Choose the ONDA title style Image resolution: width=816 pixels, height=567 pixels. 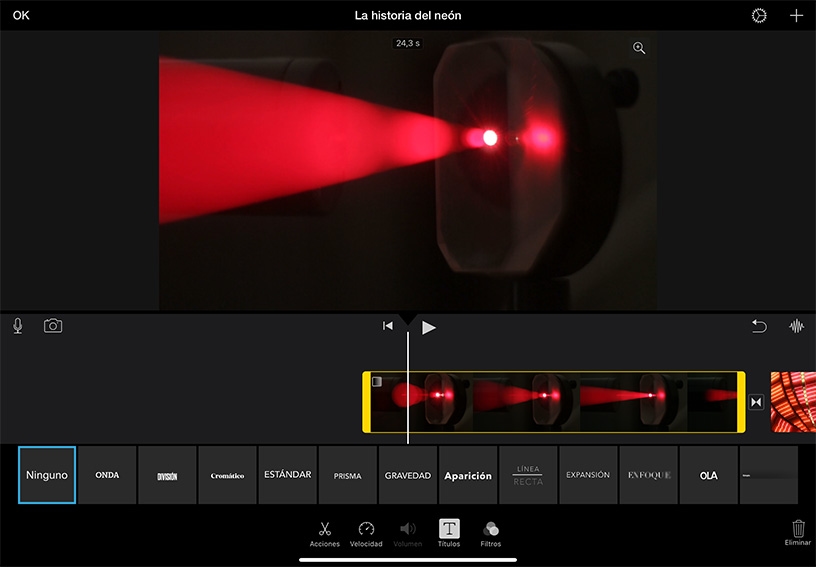(x=107, y=475)
